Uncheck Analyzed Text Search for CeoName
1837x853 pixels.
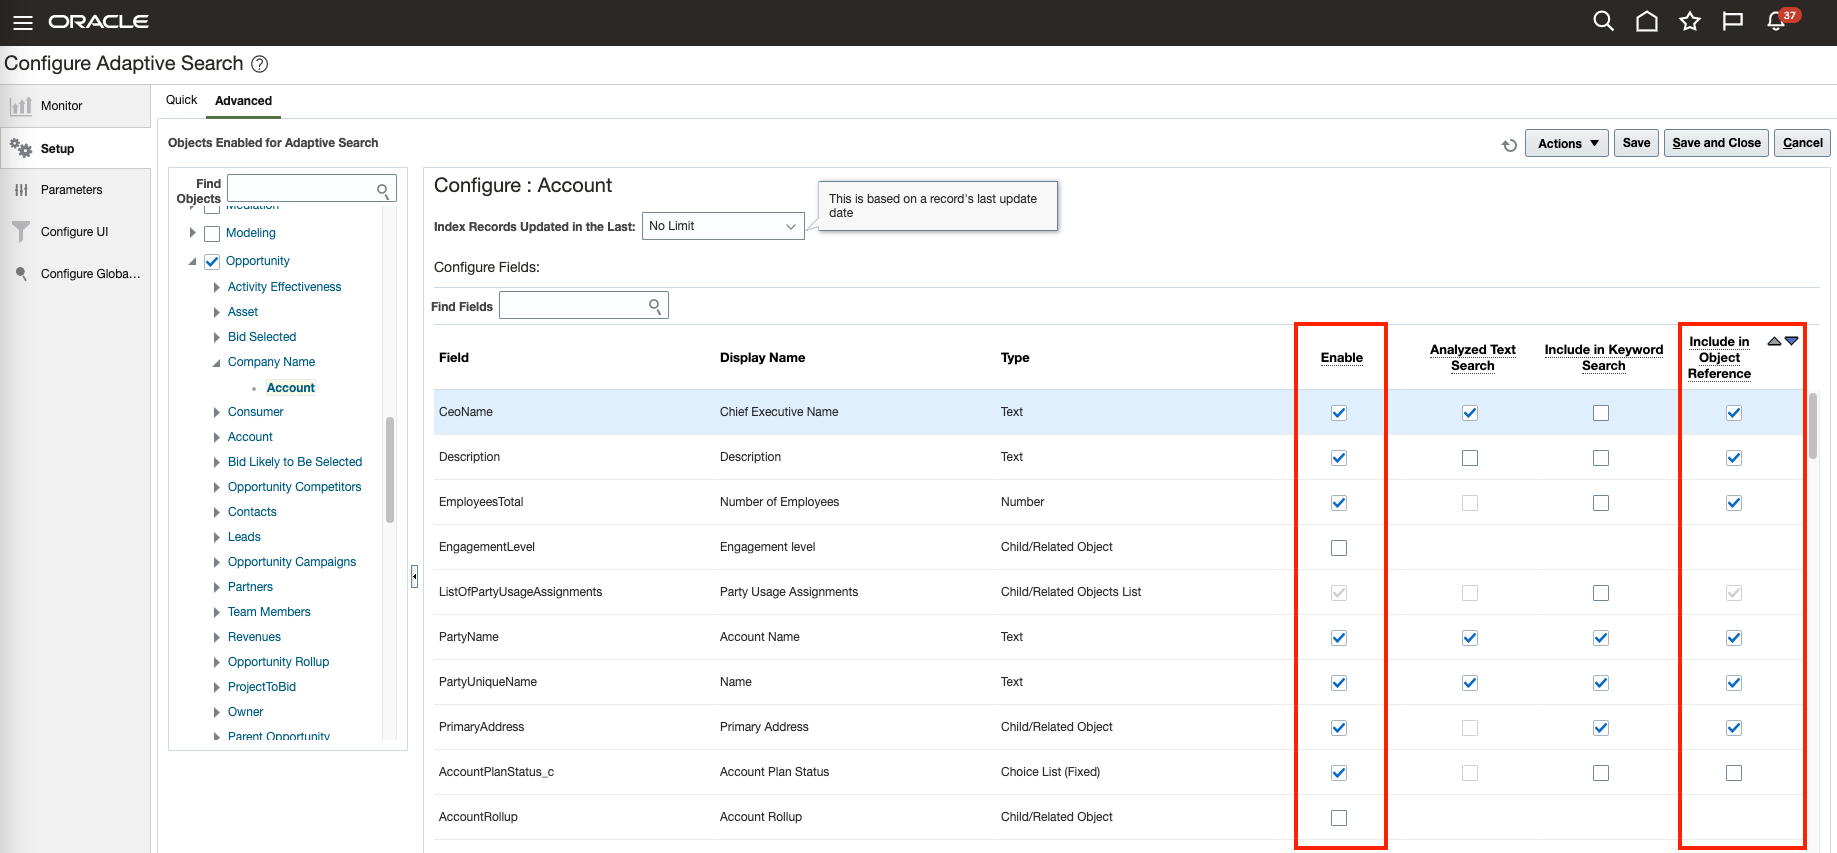point(1469,413)
